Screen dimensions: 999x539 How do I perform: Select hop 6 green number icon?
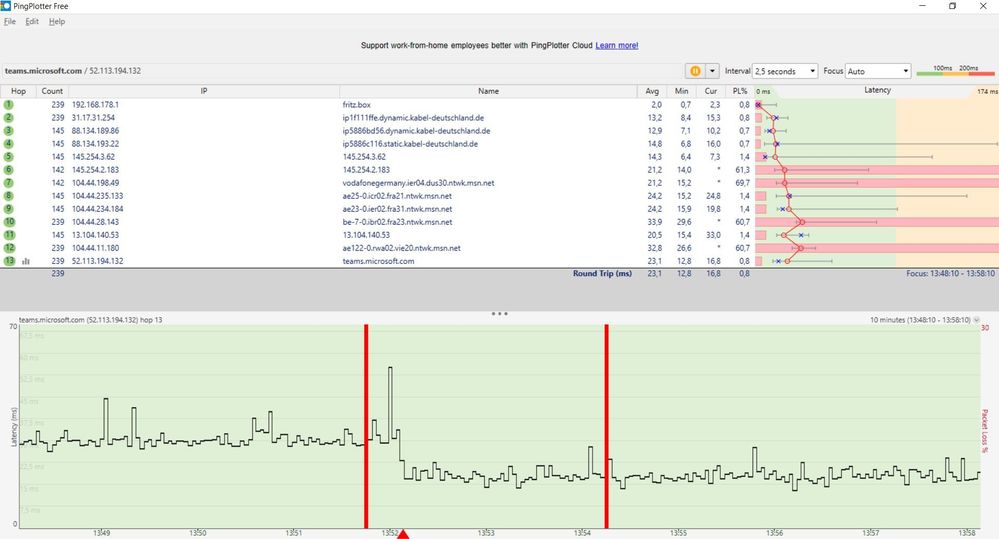click(8, 169)
